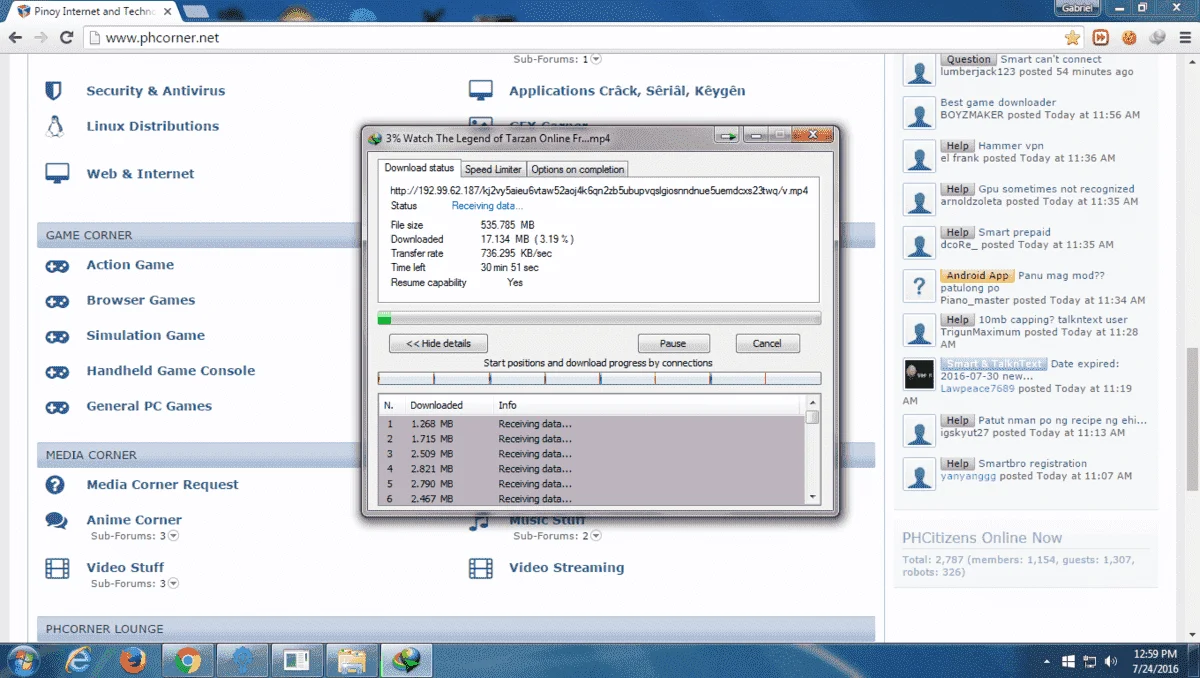Open the Windows Start menu
This screenshot has height=678, width=1200.
tap(22, 660)
